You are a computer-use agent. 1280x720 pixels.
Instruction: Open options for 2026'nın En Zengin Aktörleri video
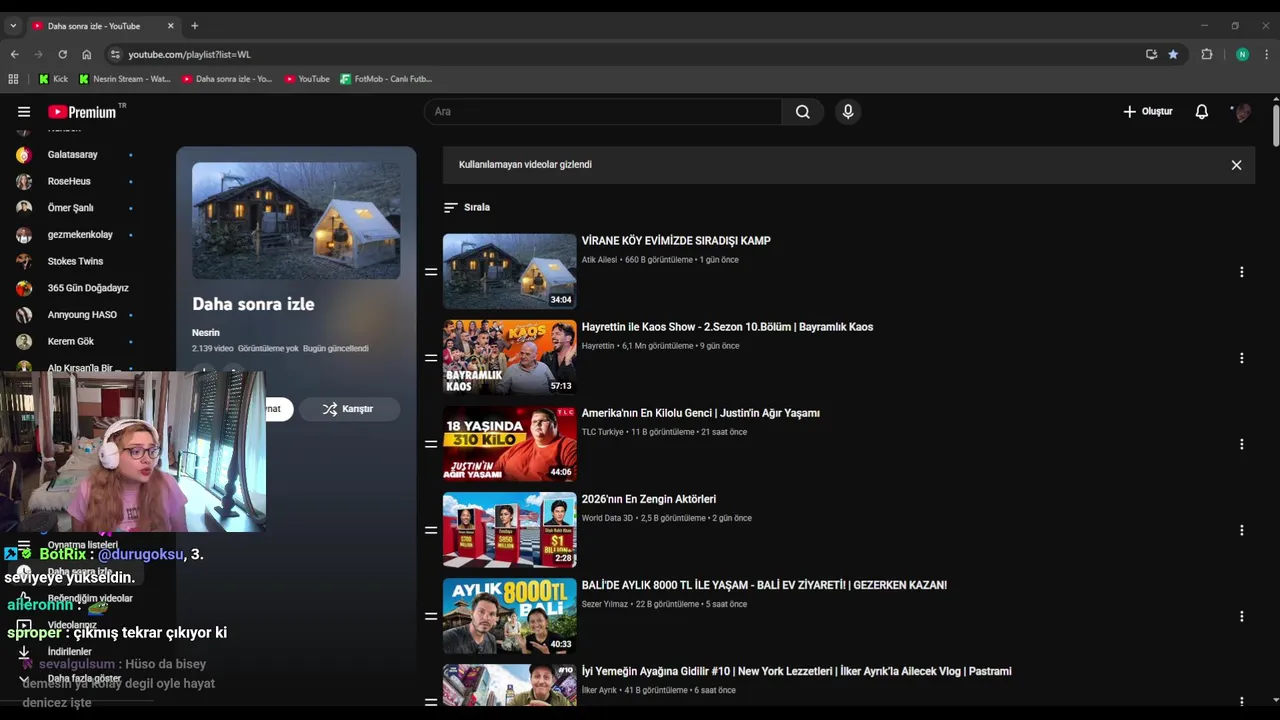(x=1241, y=530)
